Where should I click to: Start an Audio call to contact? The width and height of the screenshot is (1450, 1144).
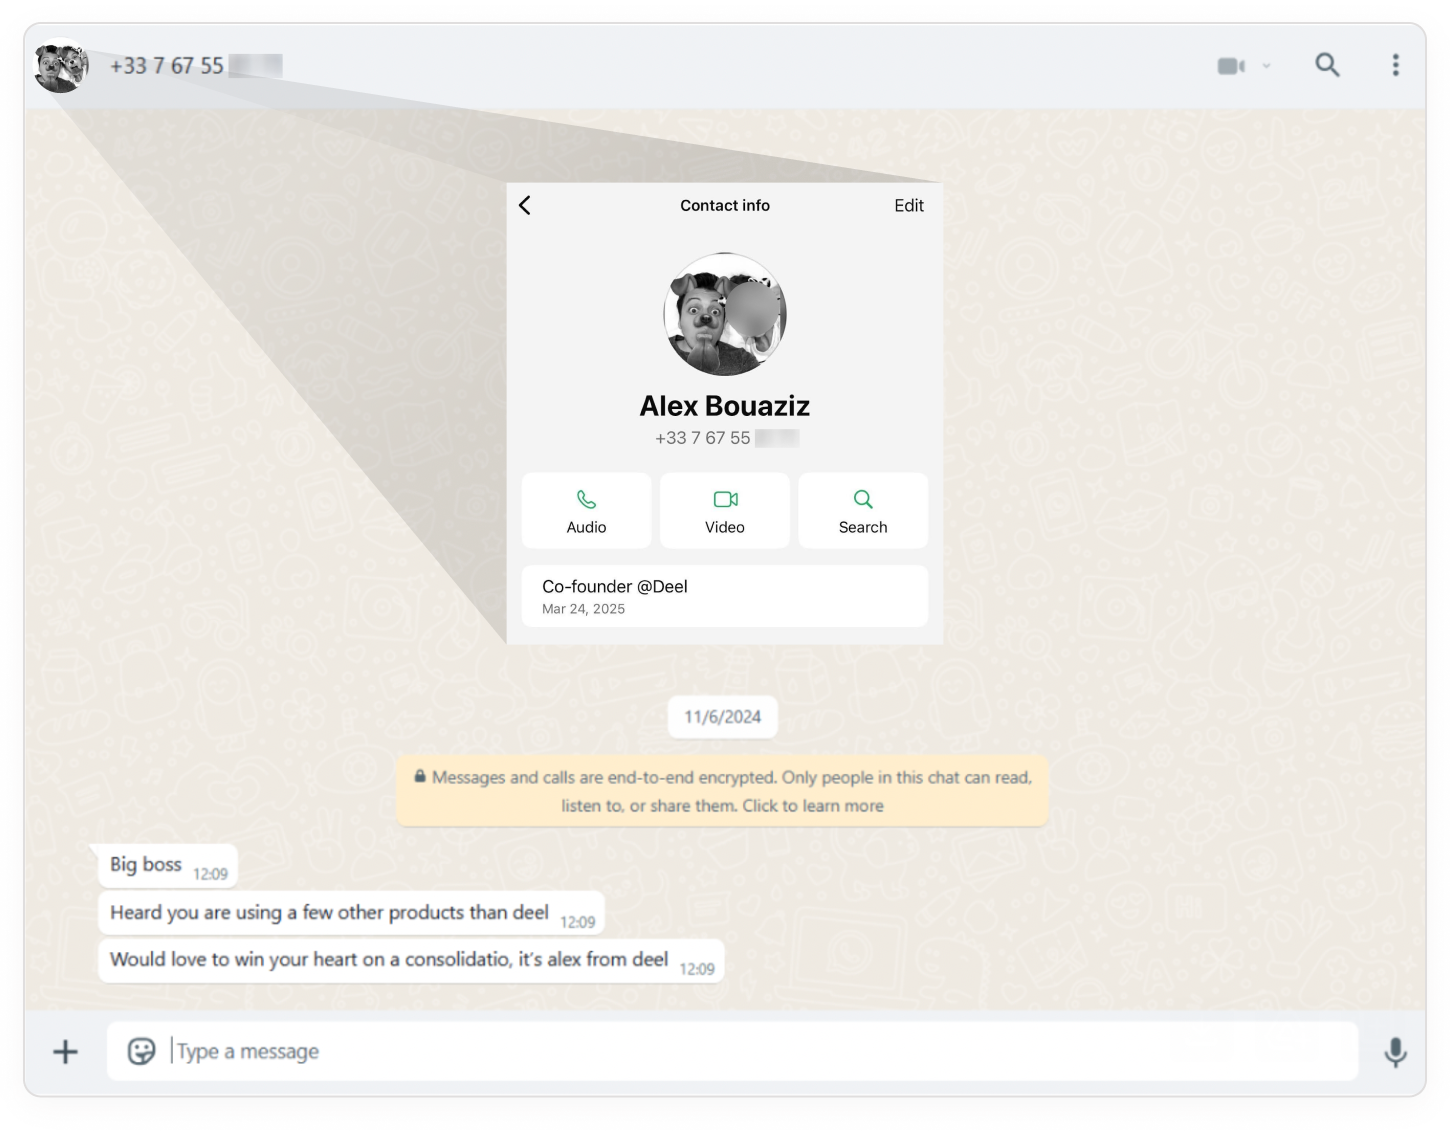(586, 511)
